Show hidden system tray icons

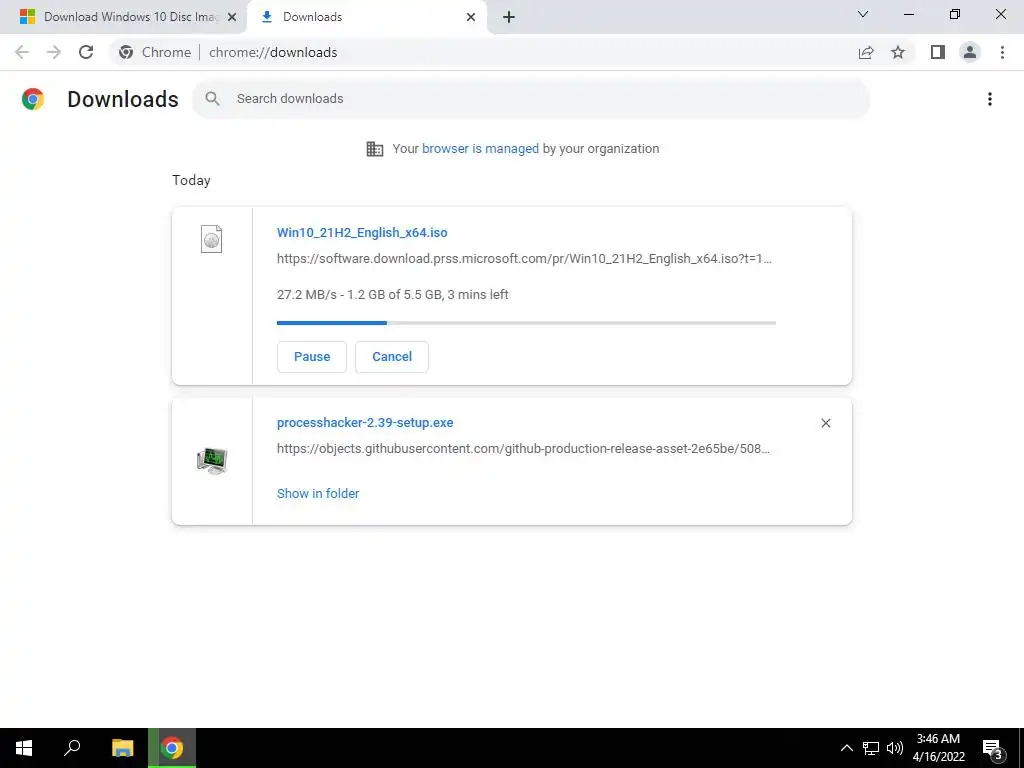coord(846,748)
